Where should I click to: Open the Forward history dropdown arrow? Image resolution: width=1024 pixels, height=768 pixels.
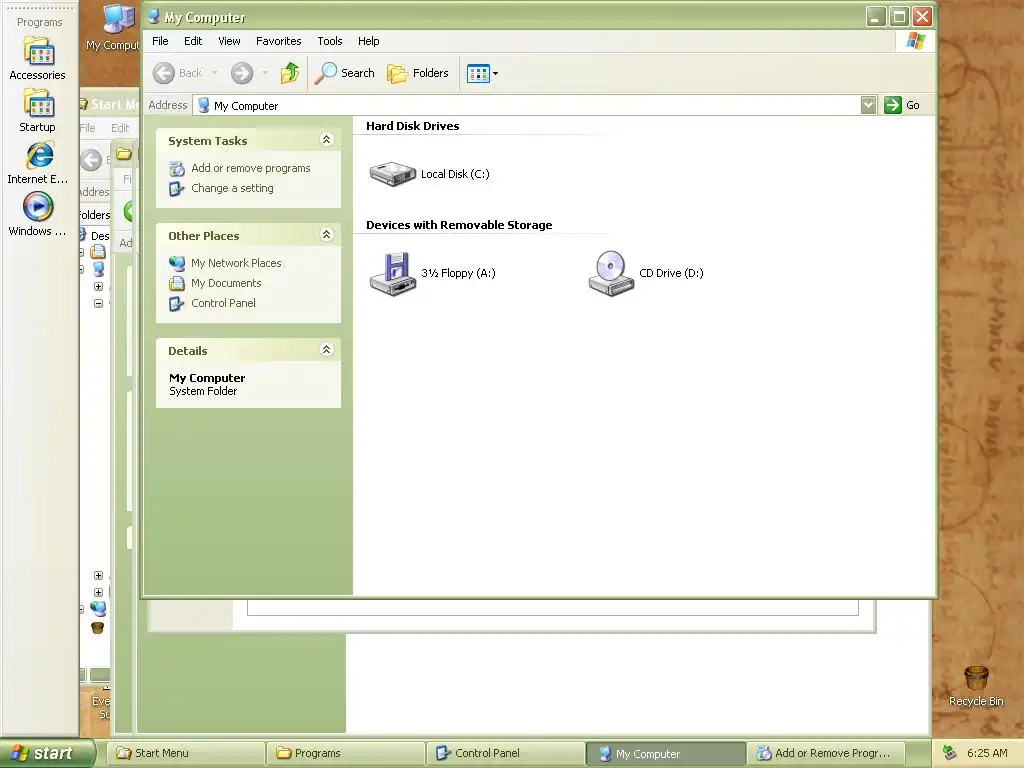(265, 73)
